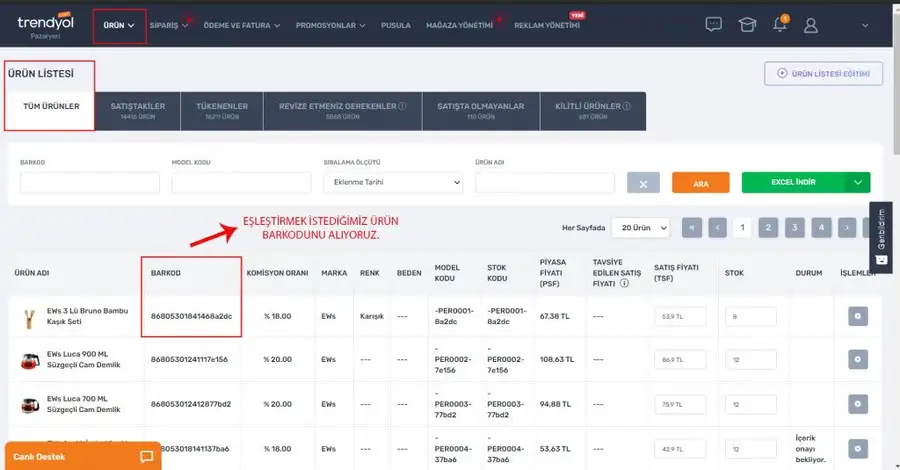Clear filters with the gray X button
This screenshot has width=900, height=470.
point(643,183)
